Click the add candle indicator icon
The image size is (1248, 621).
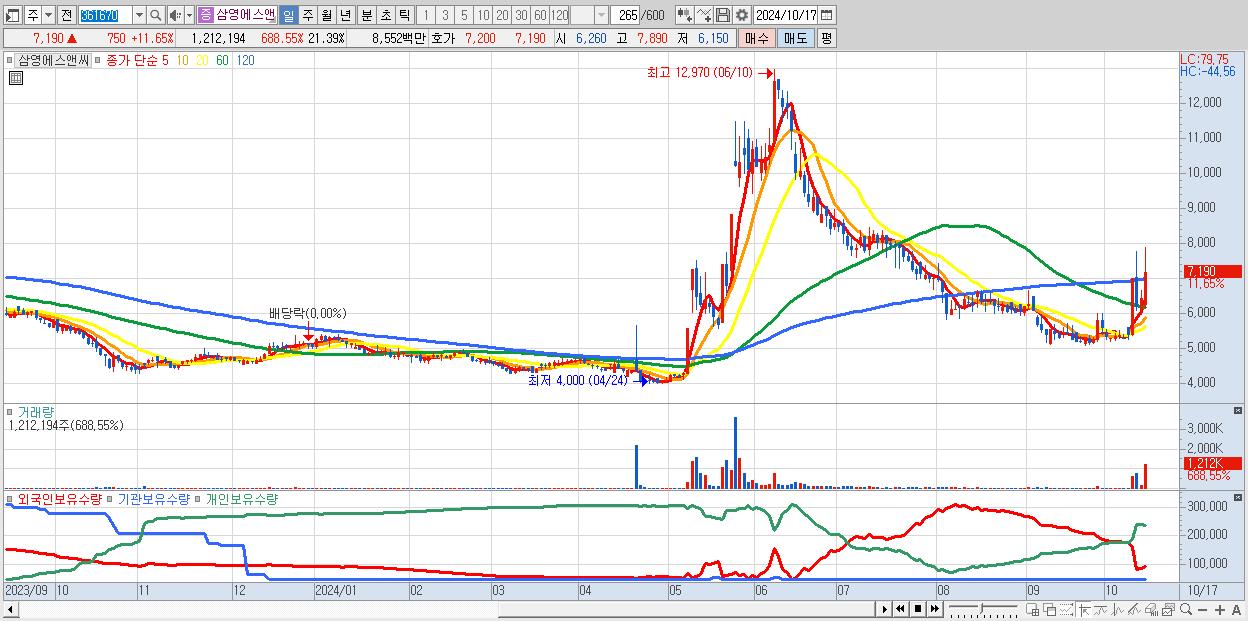(x=684, y=15)
